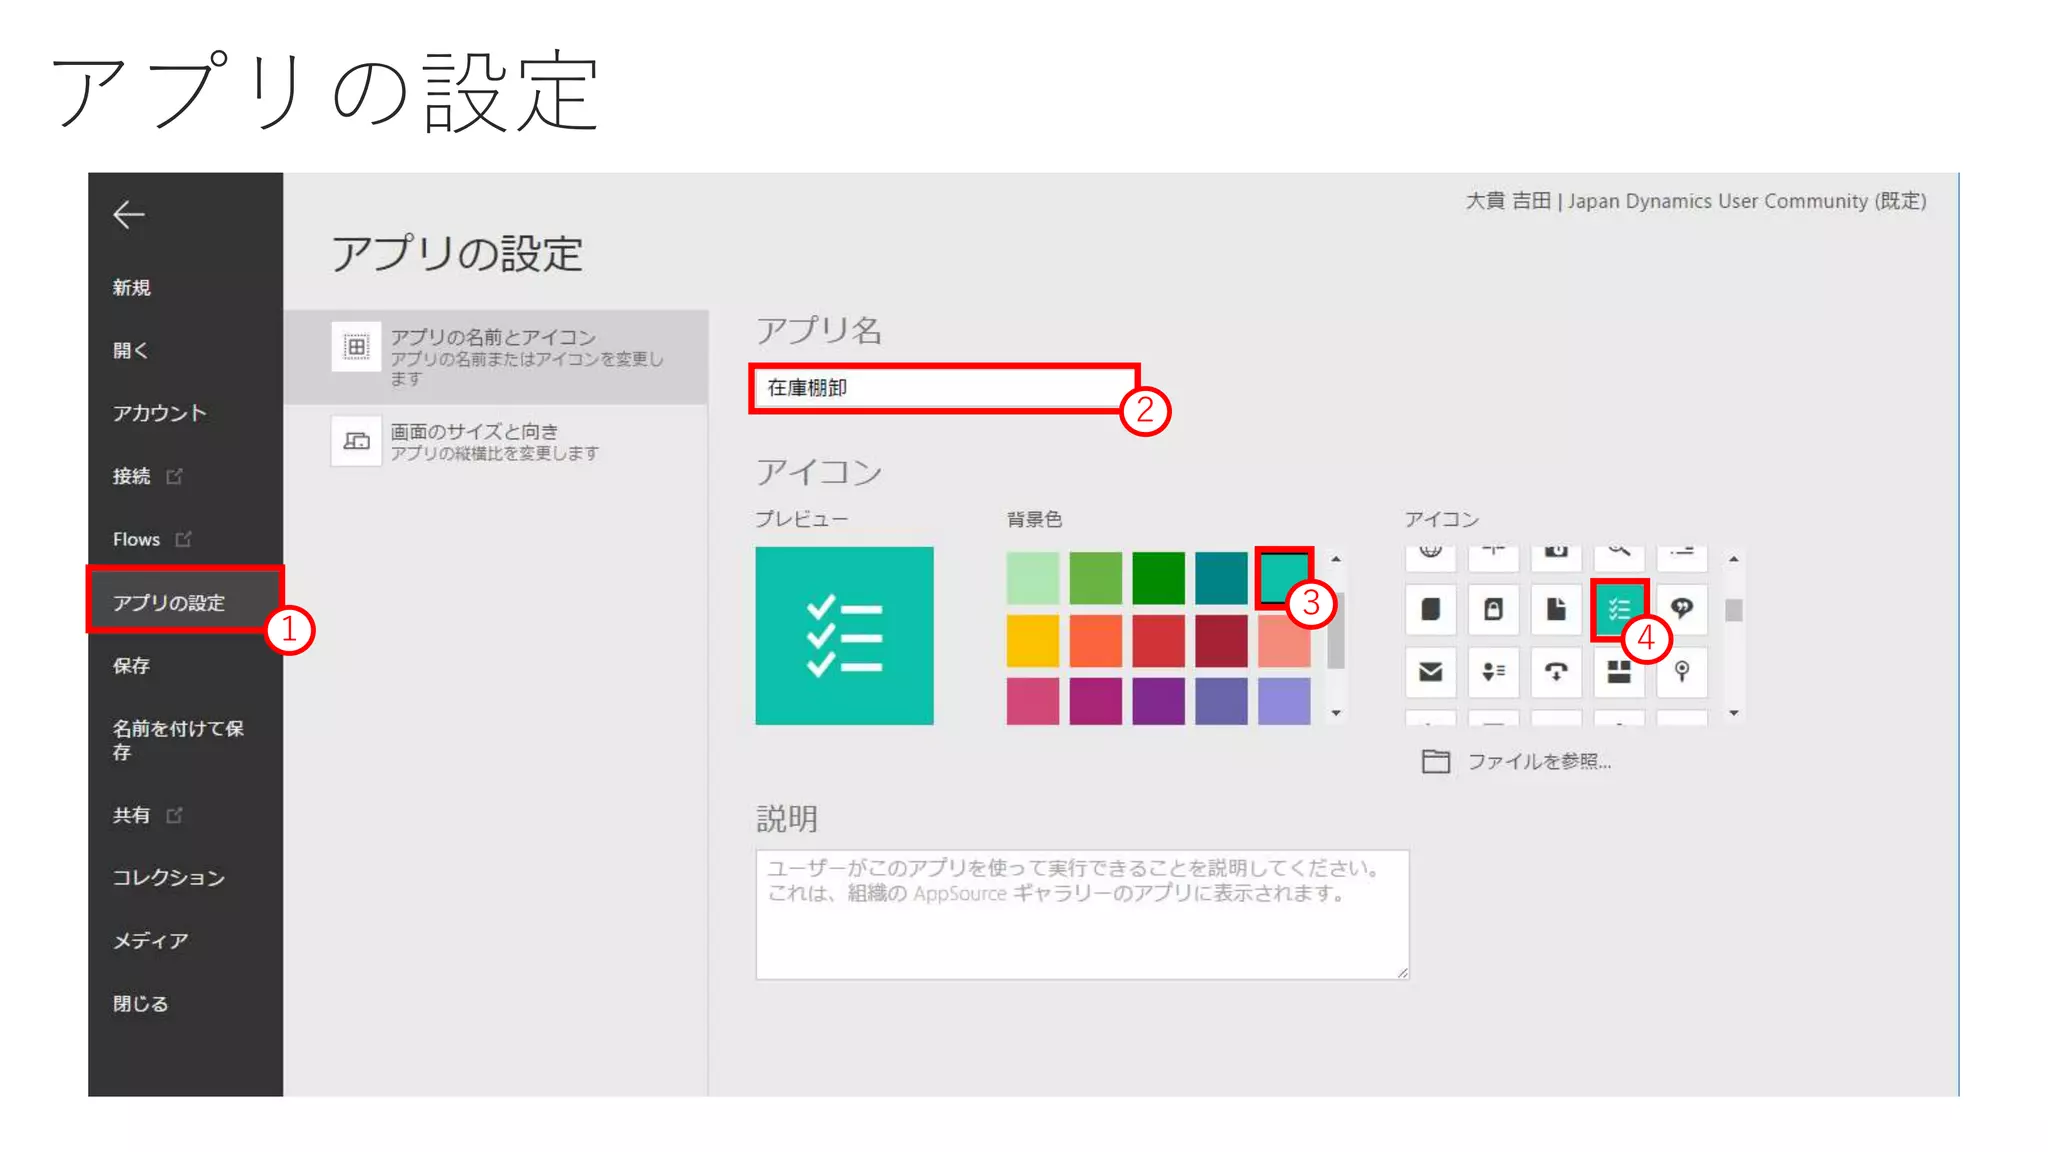The width and height of the screenshot is (2048, 1152).
Task: Click the background color list's up arrow
Action: tap(1336, 559)
